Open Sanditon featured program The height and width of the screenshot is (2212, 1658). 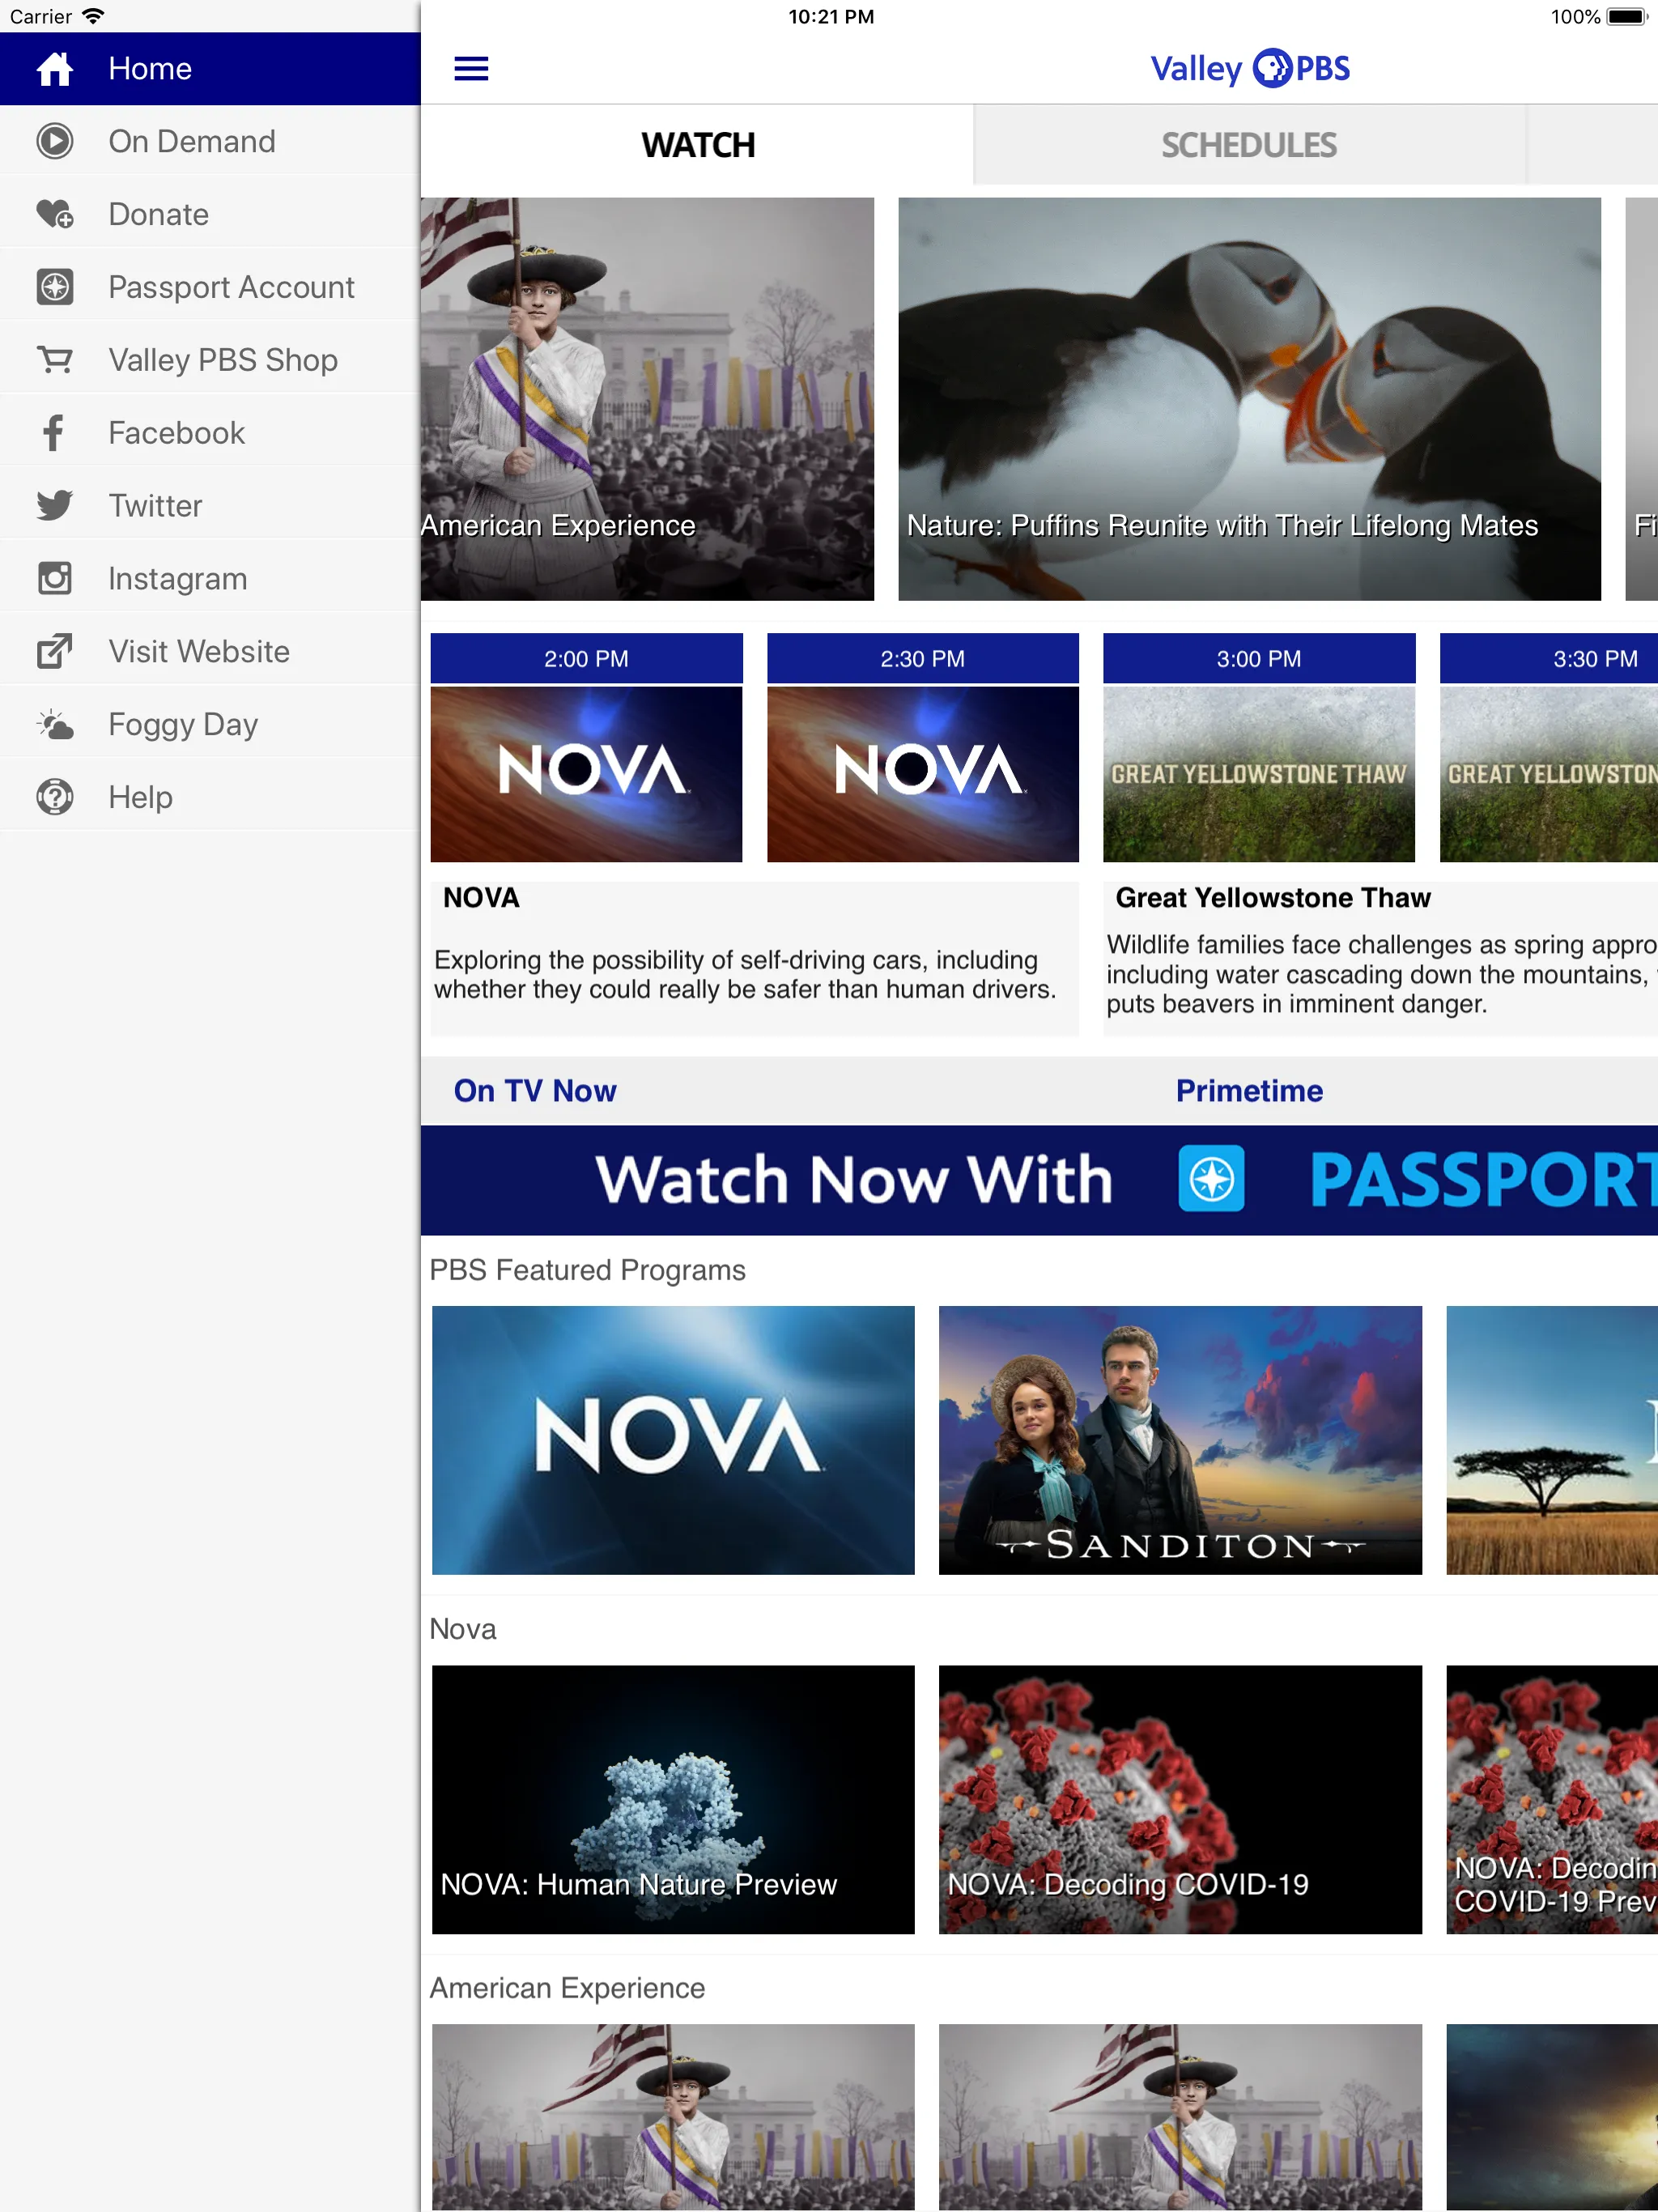point(1180,1440)
